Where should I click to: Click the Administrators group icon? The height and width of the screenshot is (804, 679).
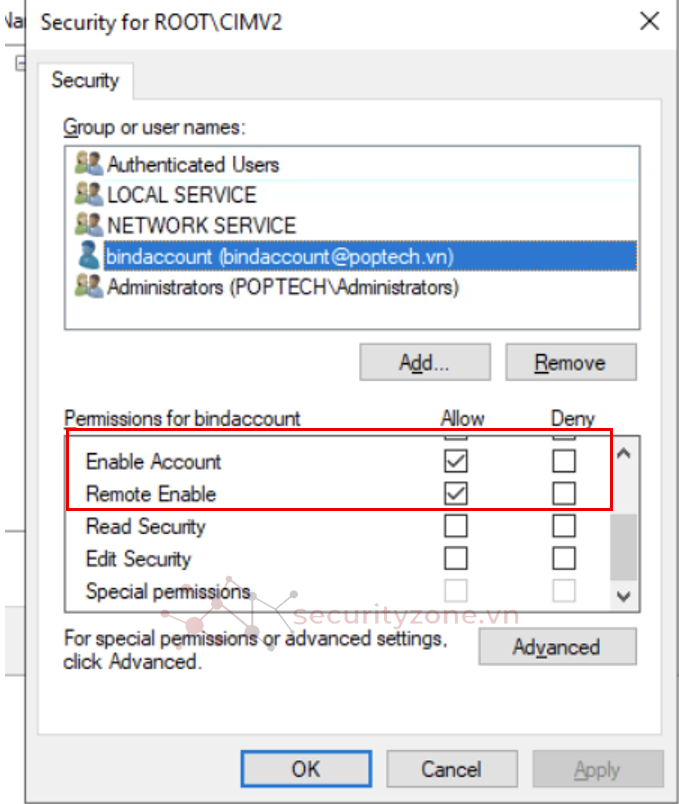point(89,287)
